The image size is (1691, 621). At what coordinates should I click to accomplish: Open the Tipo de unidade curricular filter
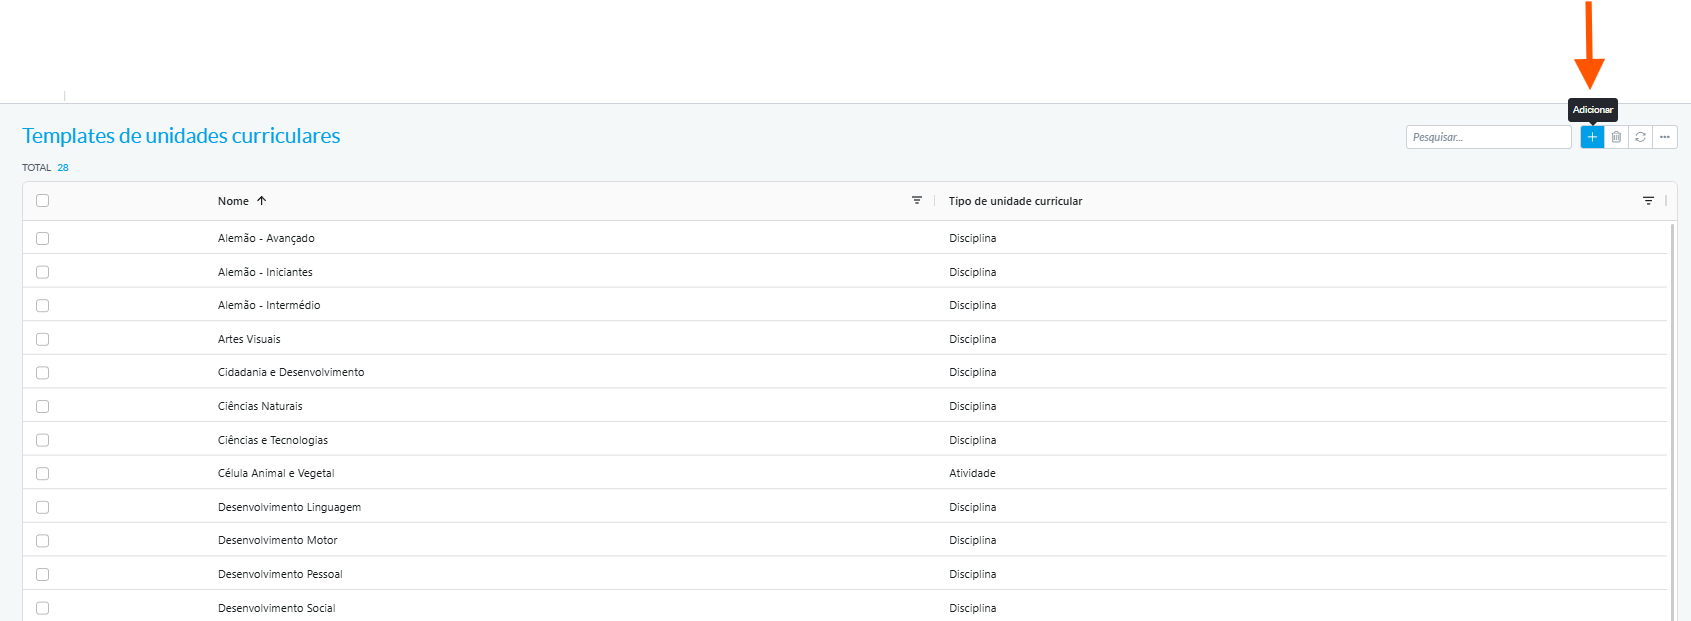[x=1648, y=201]
